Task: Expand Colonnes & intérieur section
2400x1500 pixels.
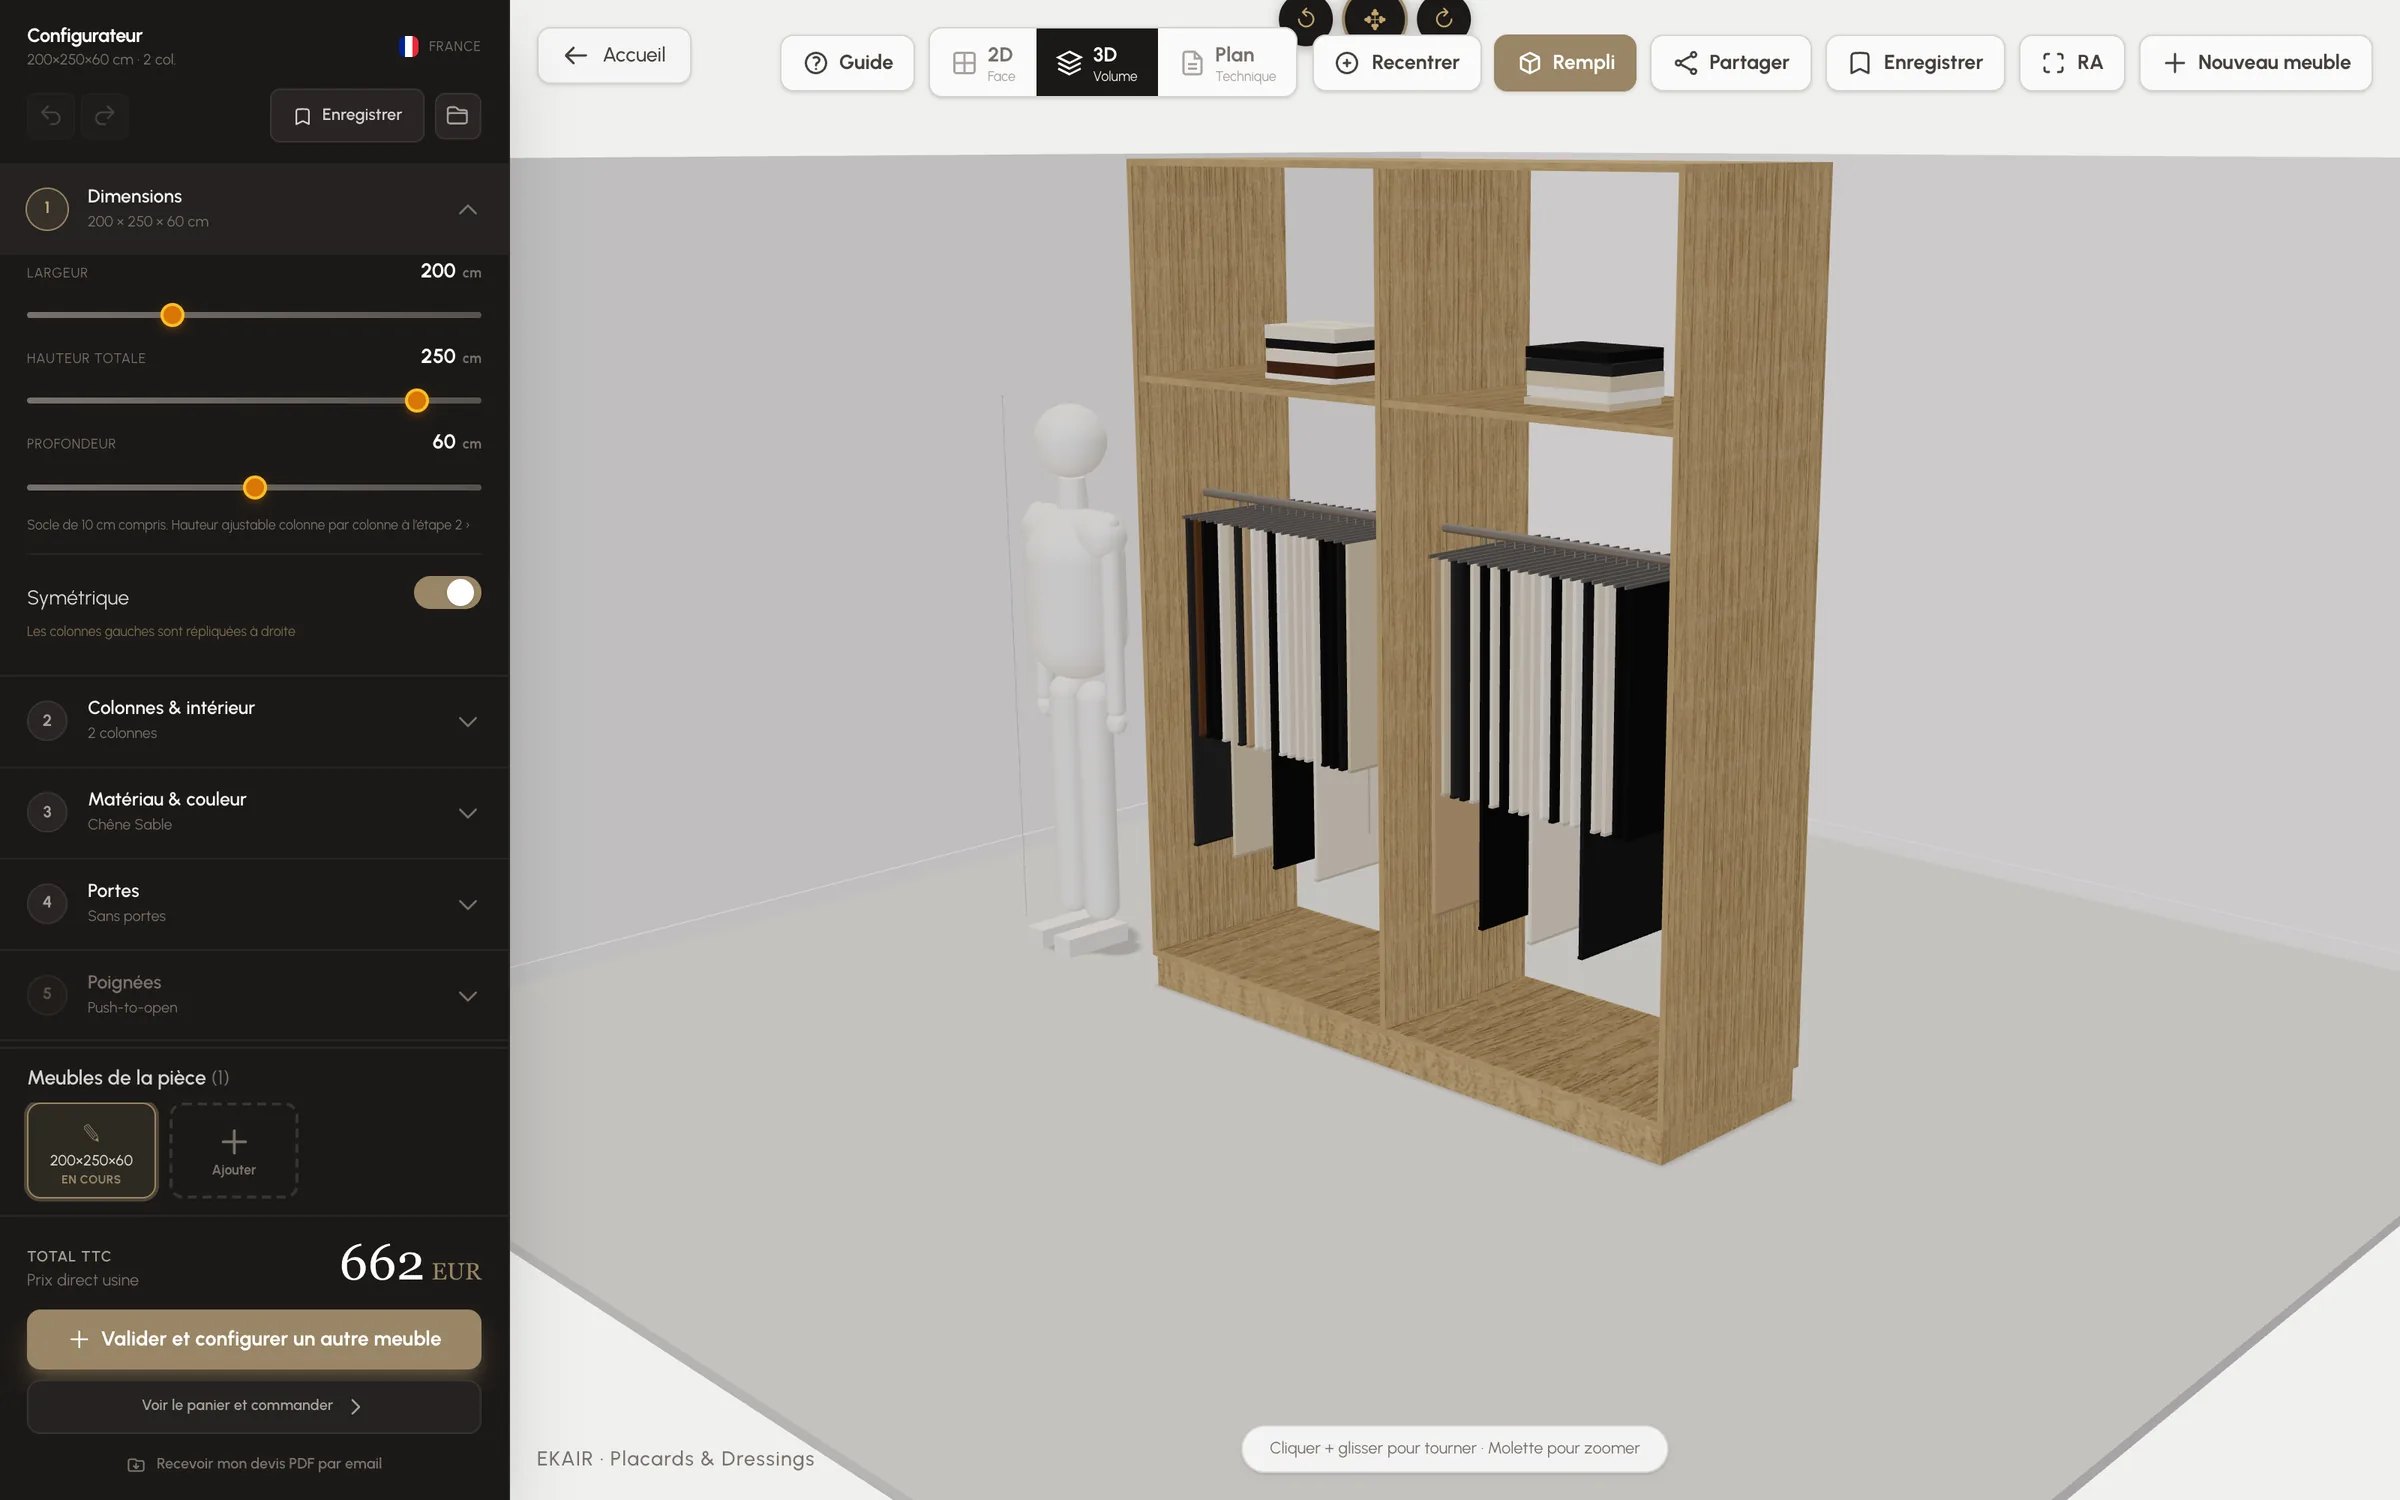Action: tap(254, 721)
